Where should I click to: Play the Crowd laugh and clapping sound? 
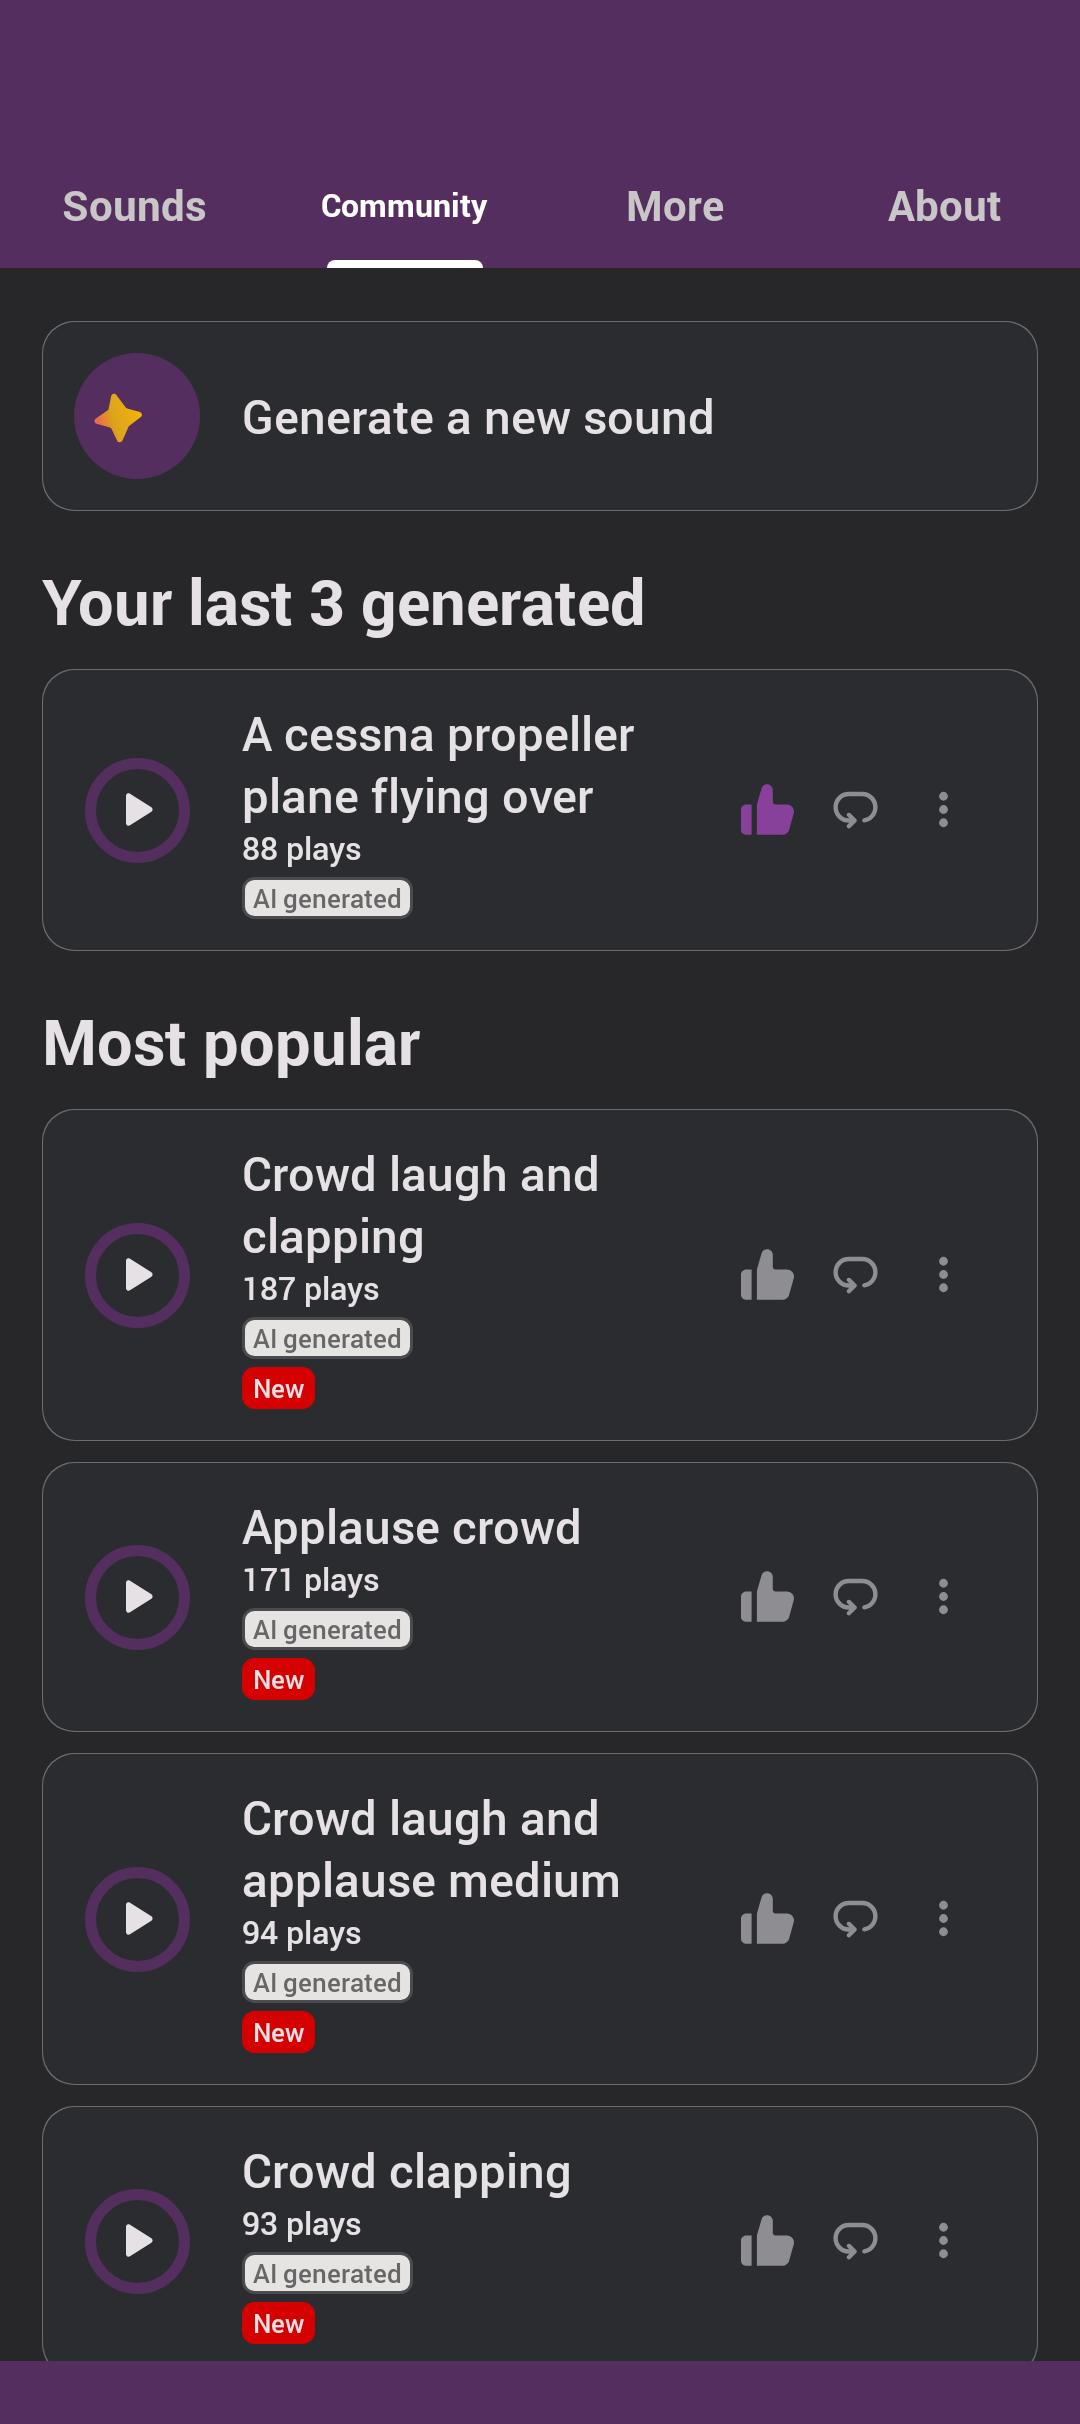coord(138,1275)
